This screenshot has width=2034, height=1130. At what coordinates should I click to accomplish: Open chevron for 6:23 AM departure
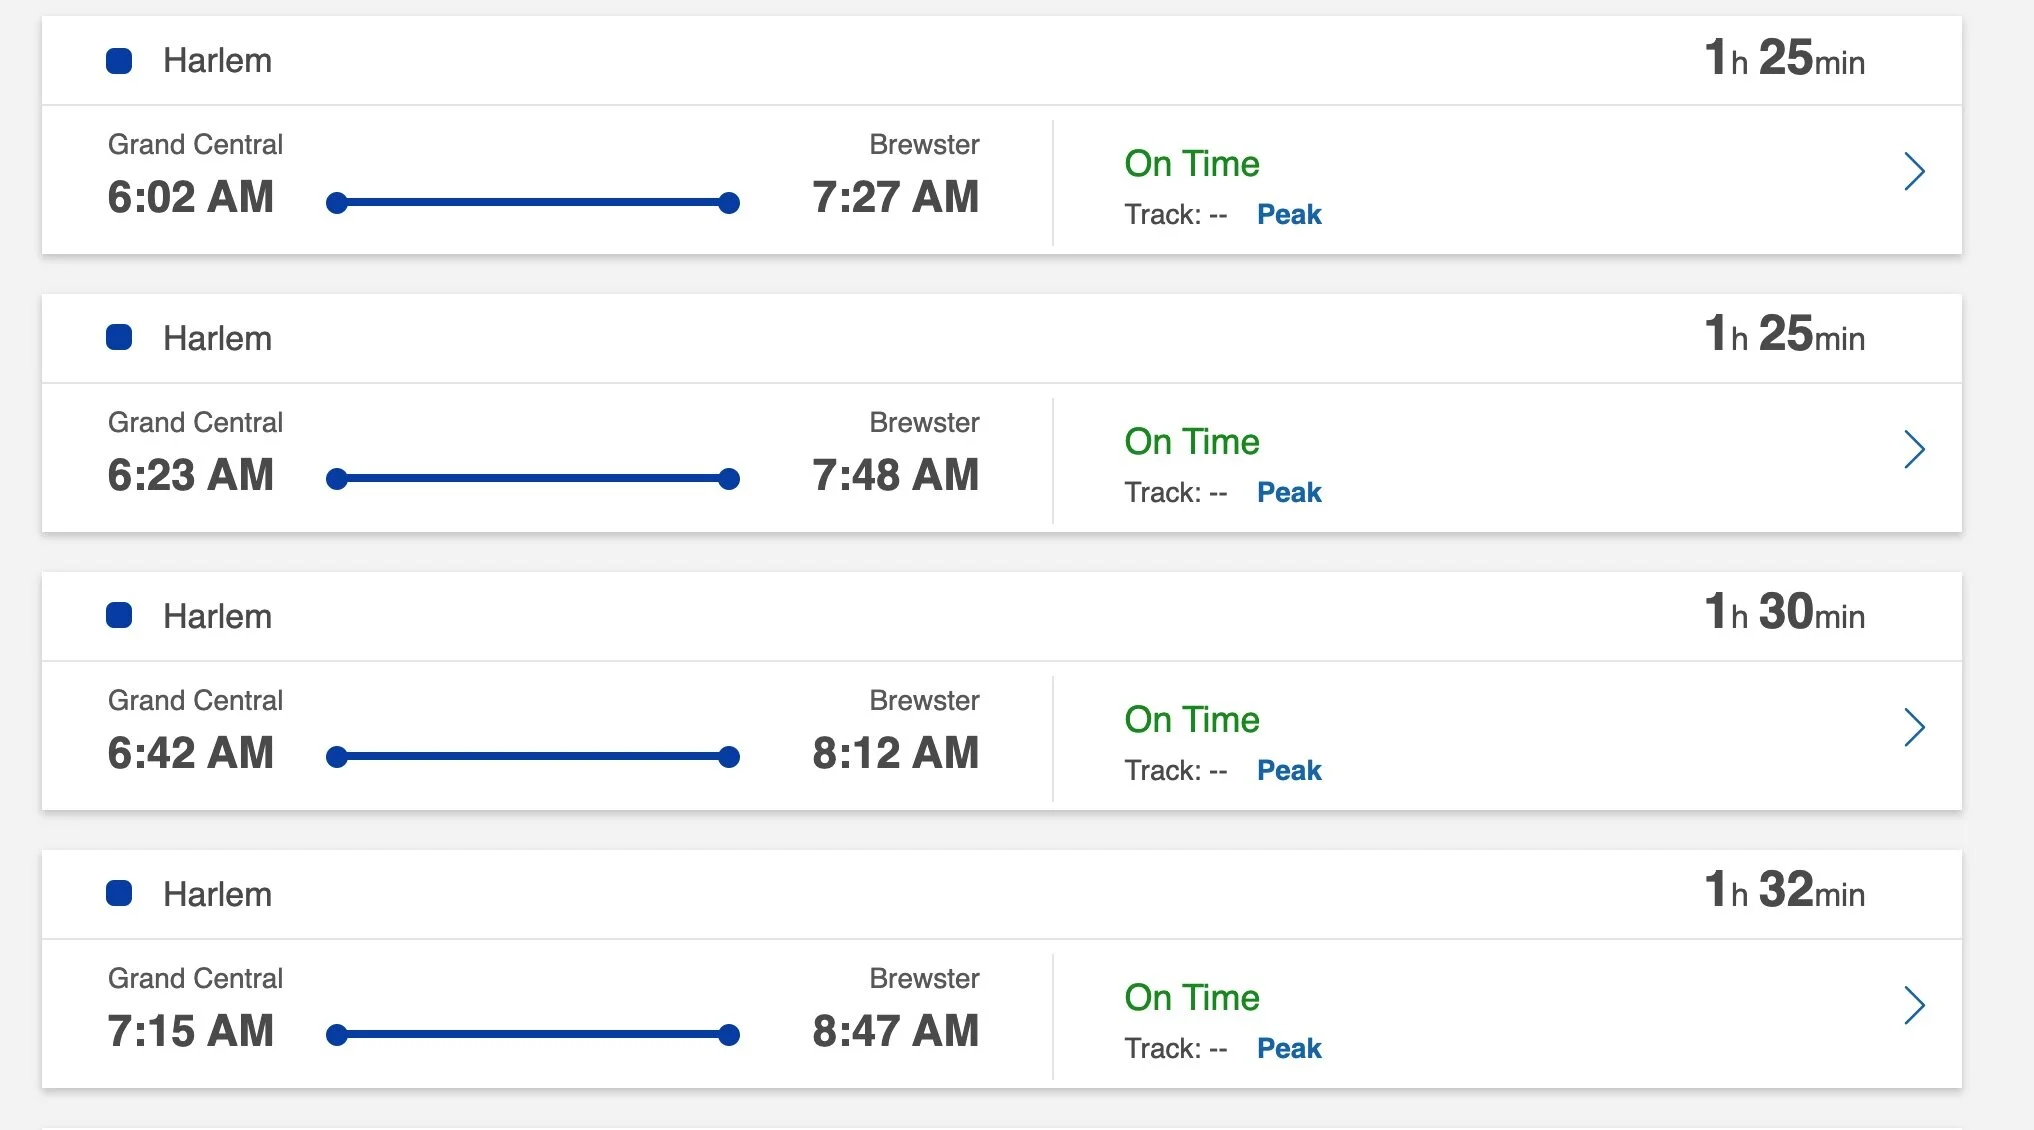click(1914, 449)
